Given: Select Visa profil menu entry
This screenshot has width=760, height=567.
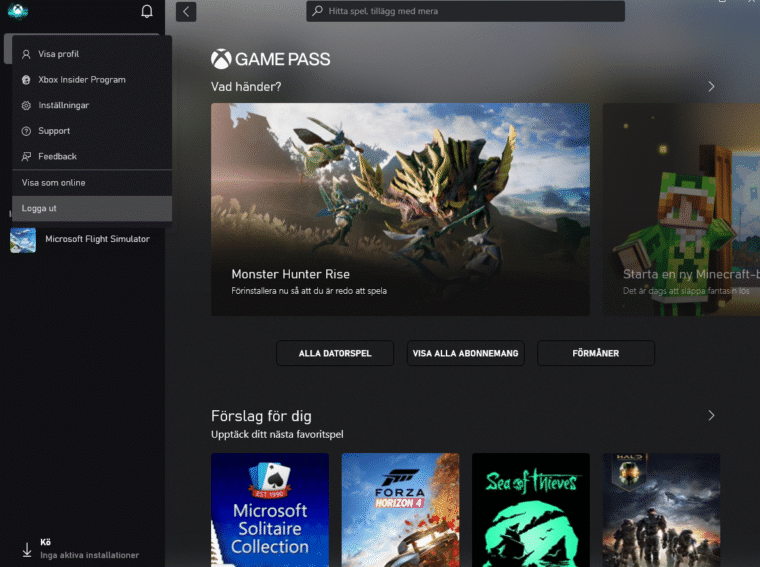Looking at the screenshot, I should click(92, 54).
